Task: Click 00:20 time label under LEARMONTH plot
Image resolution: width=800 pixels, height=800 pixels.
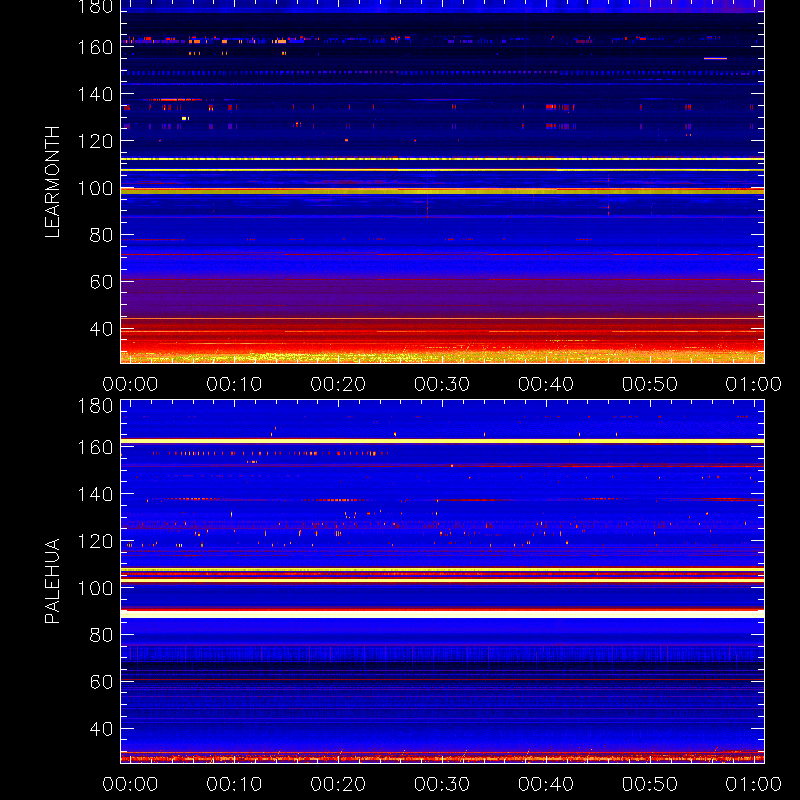Action: coord(338,384)
